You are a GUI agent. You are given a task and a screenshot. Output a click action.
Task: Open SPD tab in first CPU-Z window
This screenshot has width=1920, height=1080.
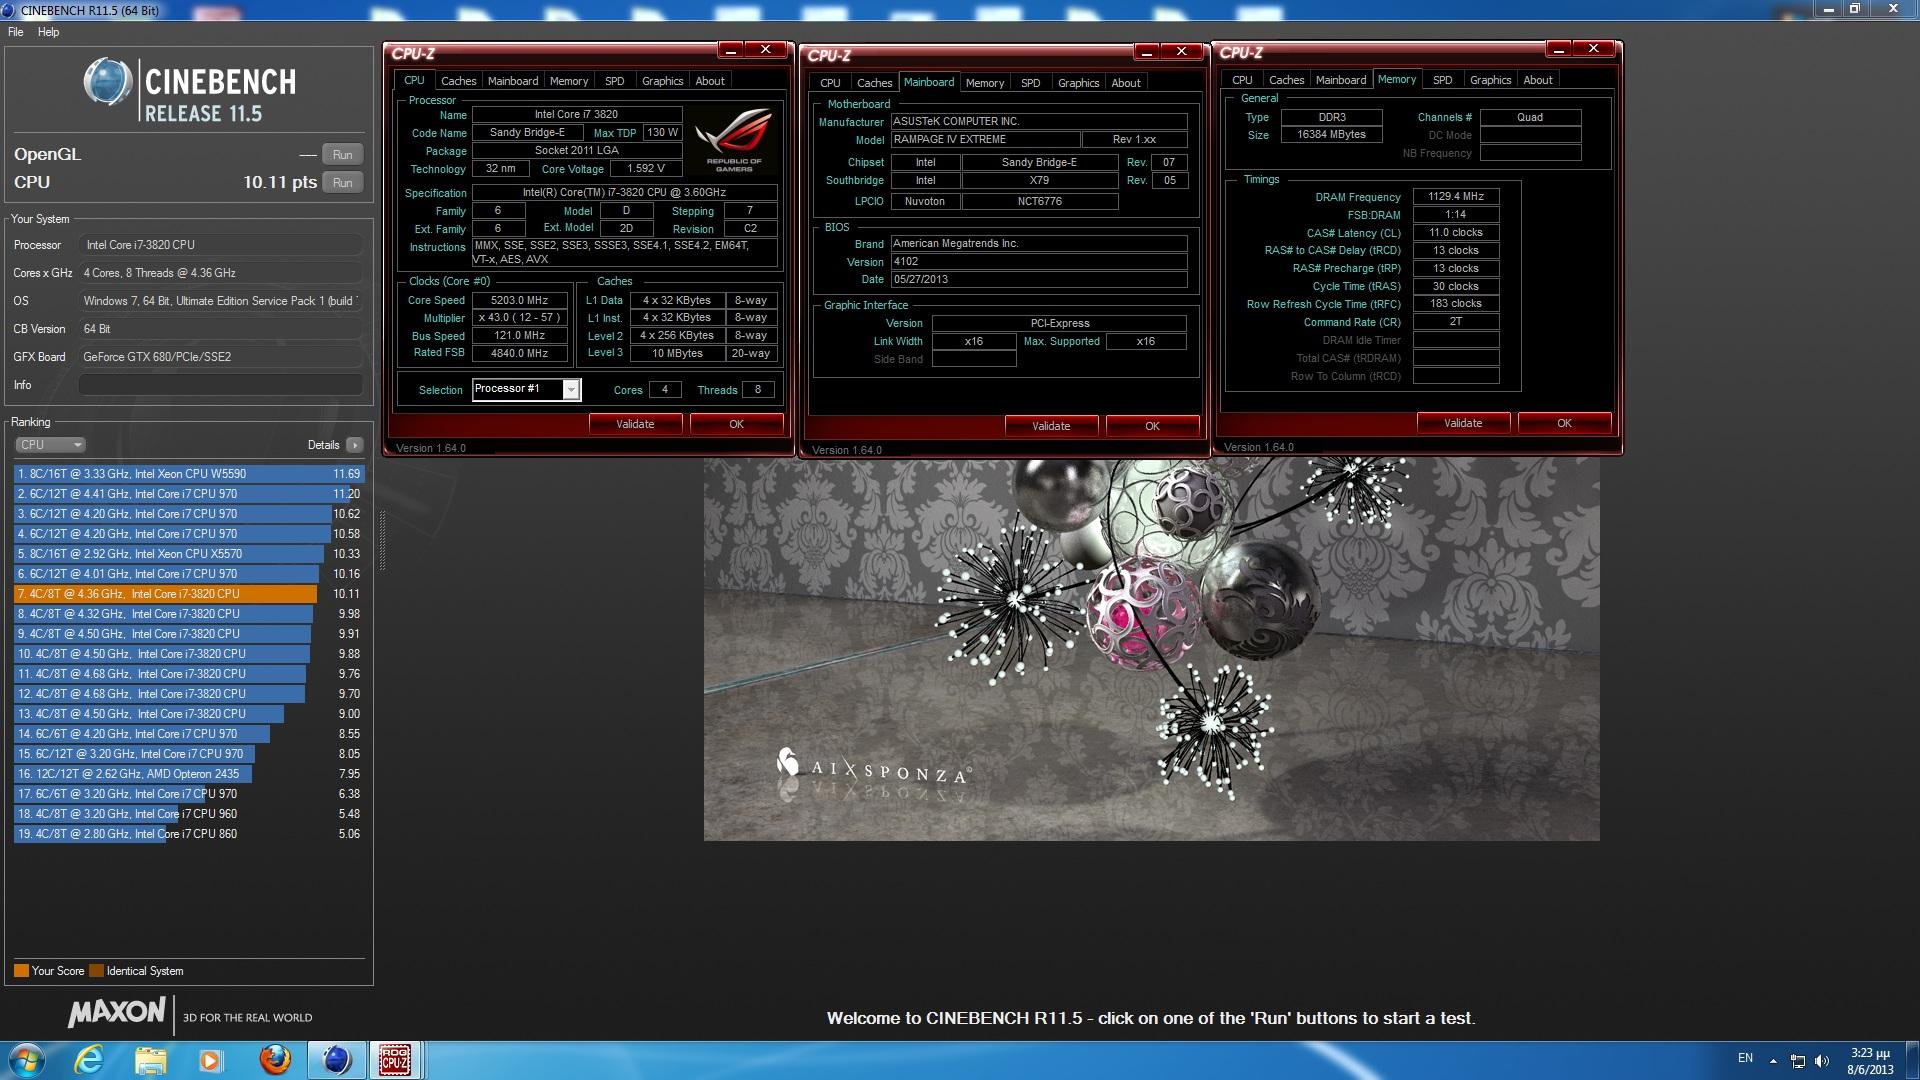[x=615, y=81]
